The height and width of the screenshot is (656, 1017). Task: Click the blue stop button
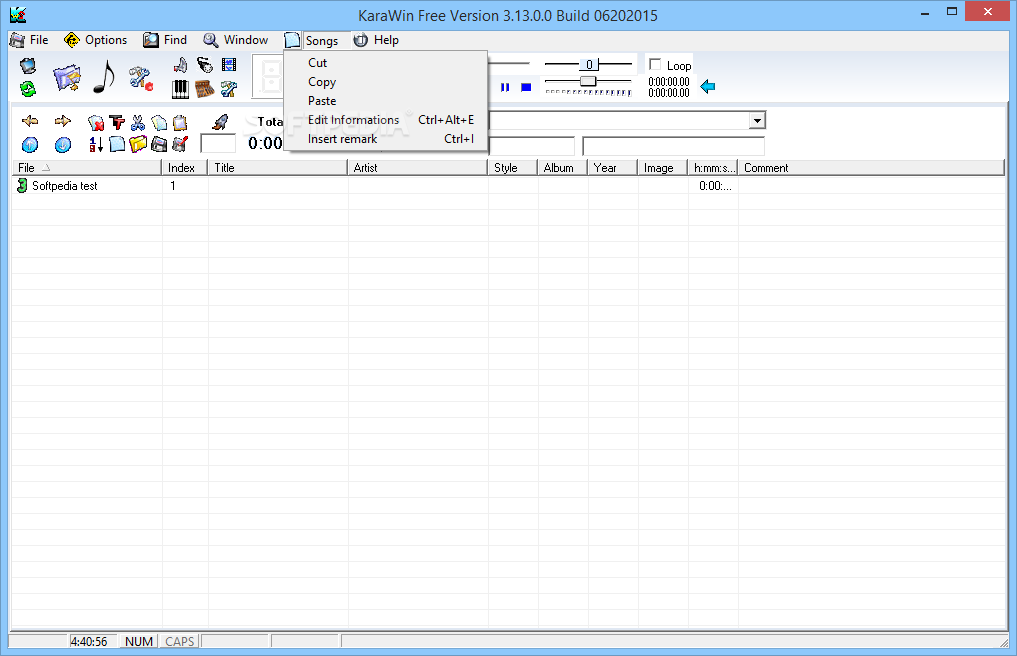coord(526,87)
